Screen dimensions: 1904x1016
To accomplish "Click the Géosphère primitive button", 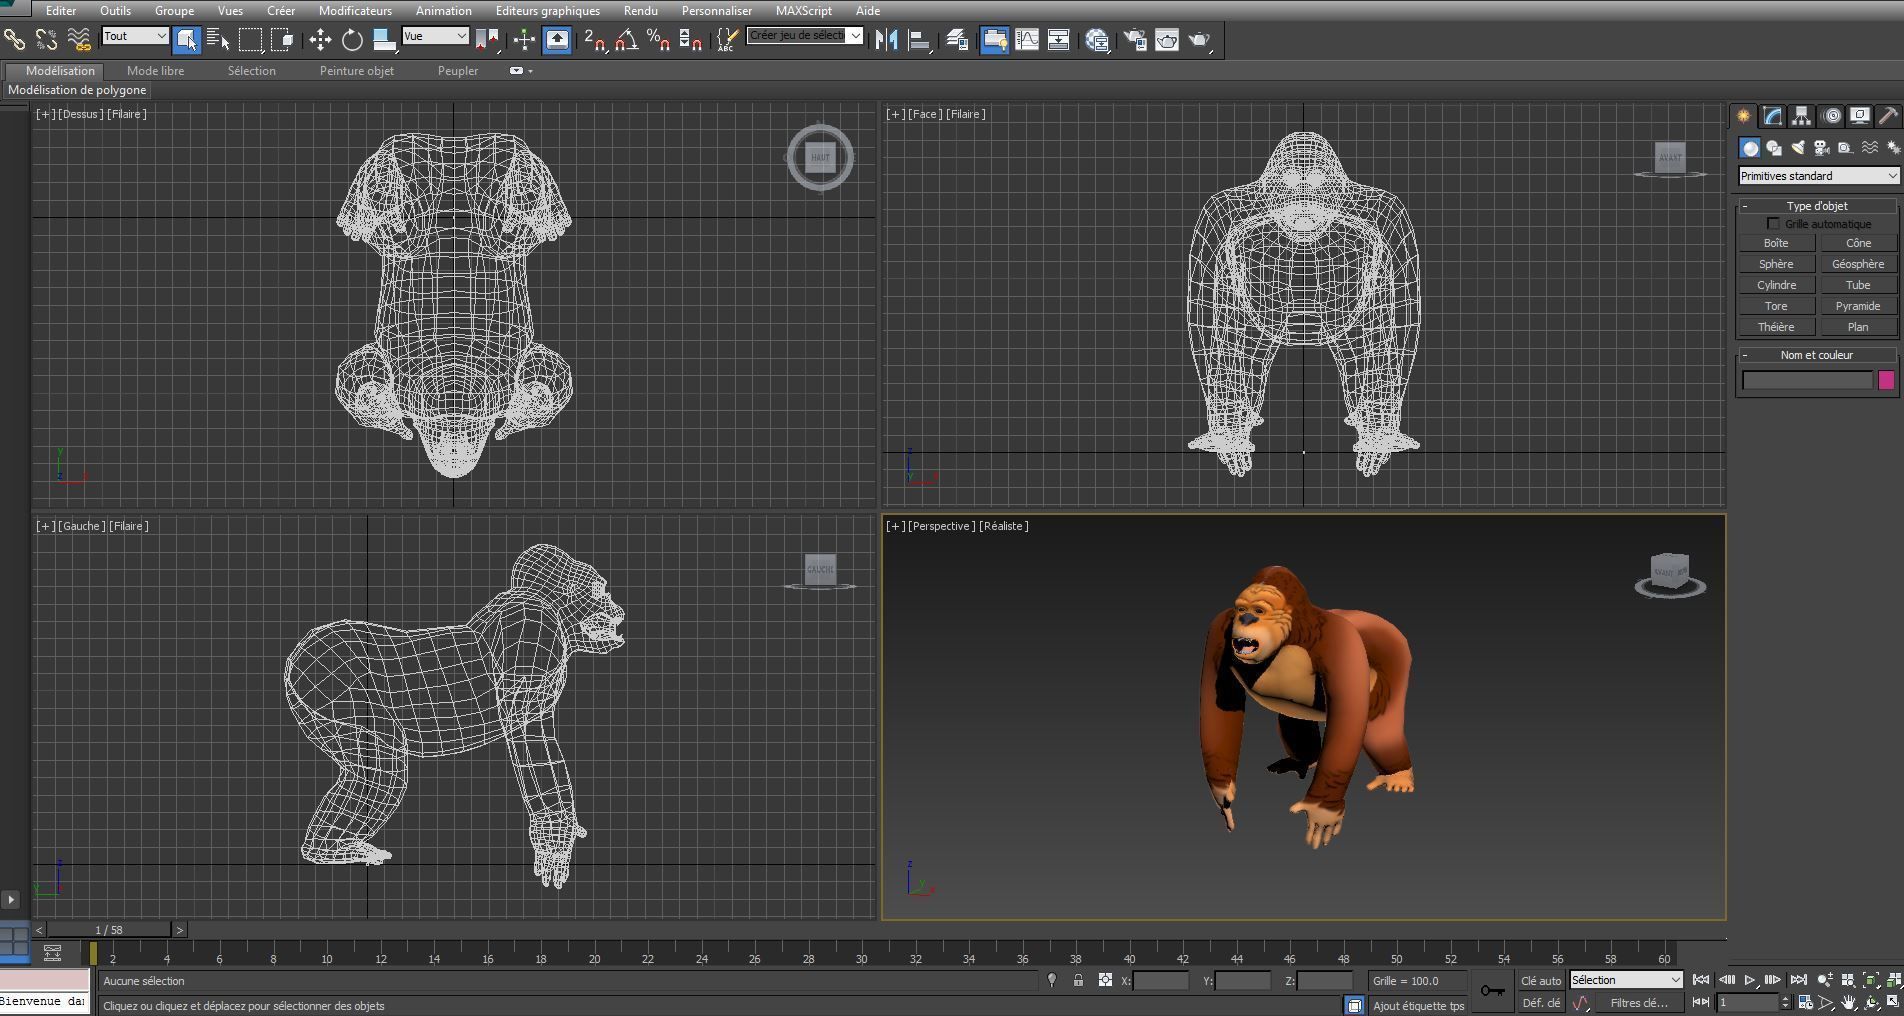I will 1857,264.
